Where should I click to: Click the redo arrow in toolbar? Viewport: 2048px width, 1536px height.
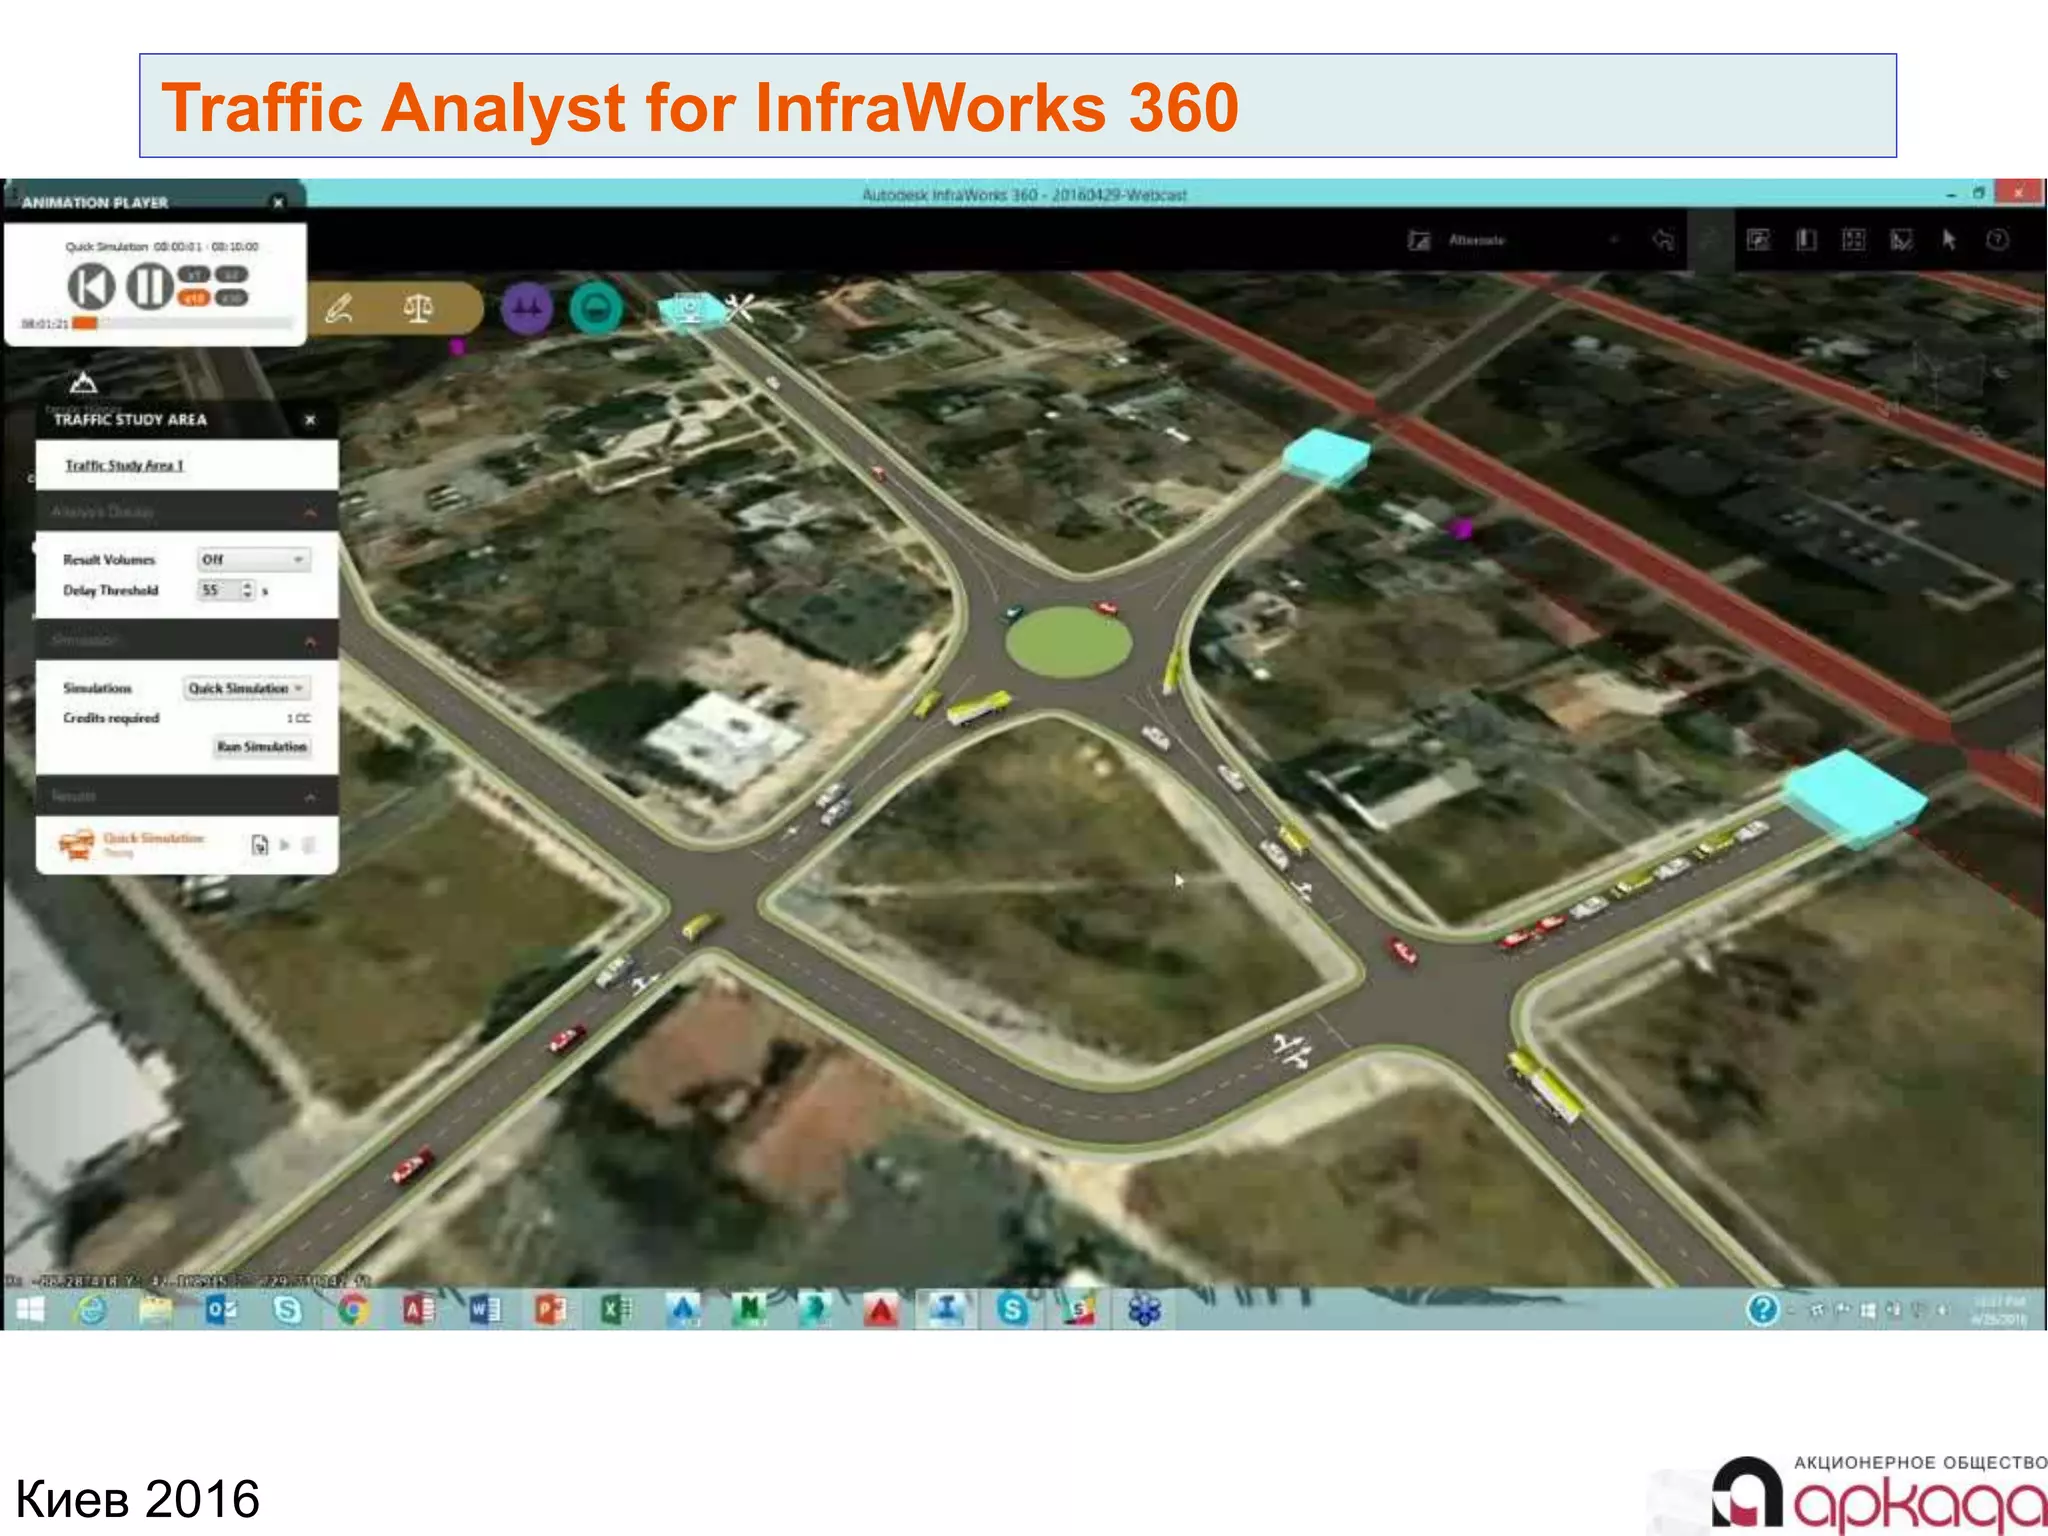click(1711, 240)
